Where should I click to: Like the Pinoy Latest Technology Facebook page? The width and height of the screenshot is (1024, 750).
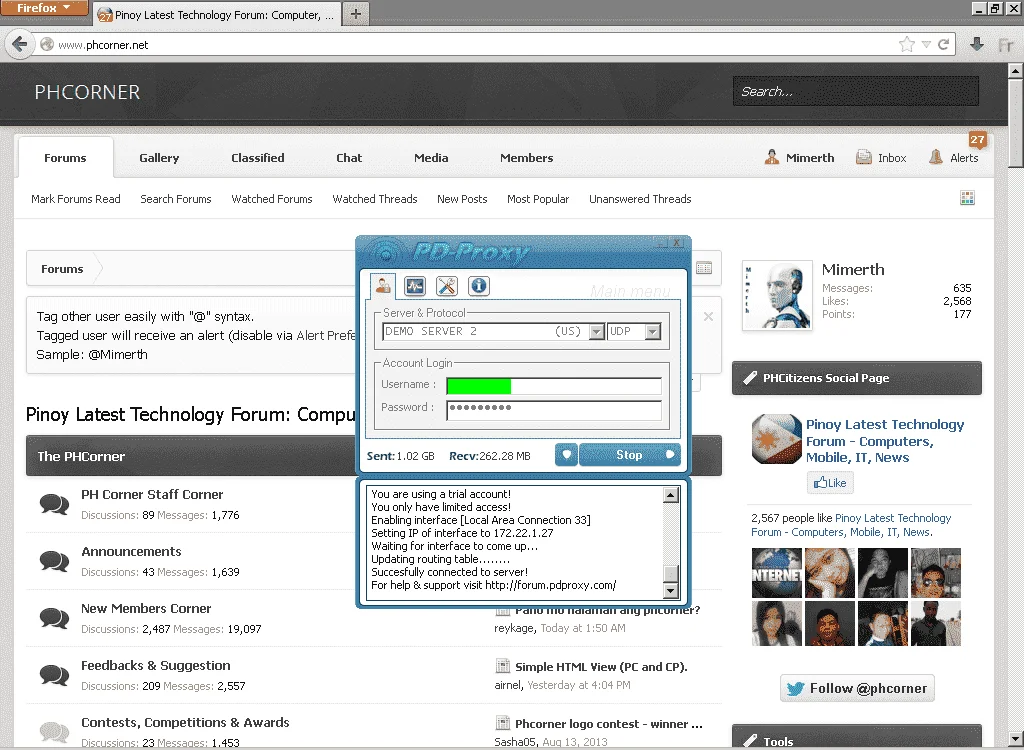[x=830, y=483]
